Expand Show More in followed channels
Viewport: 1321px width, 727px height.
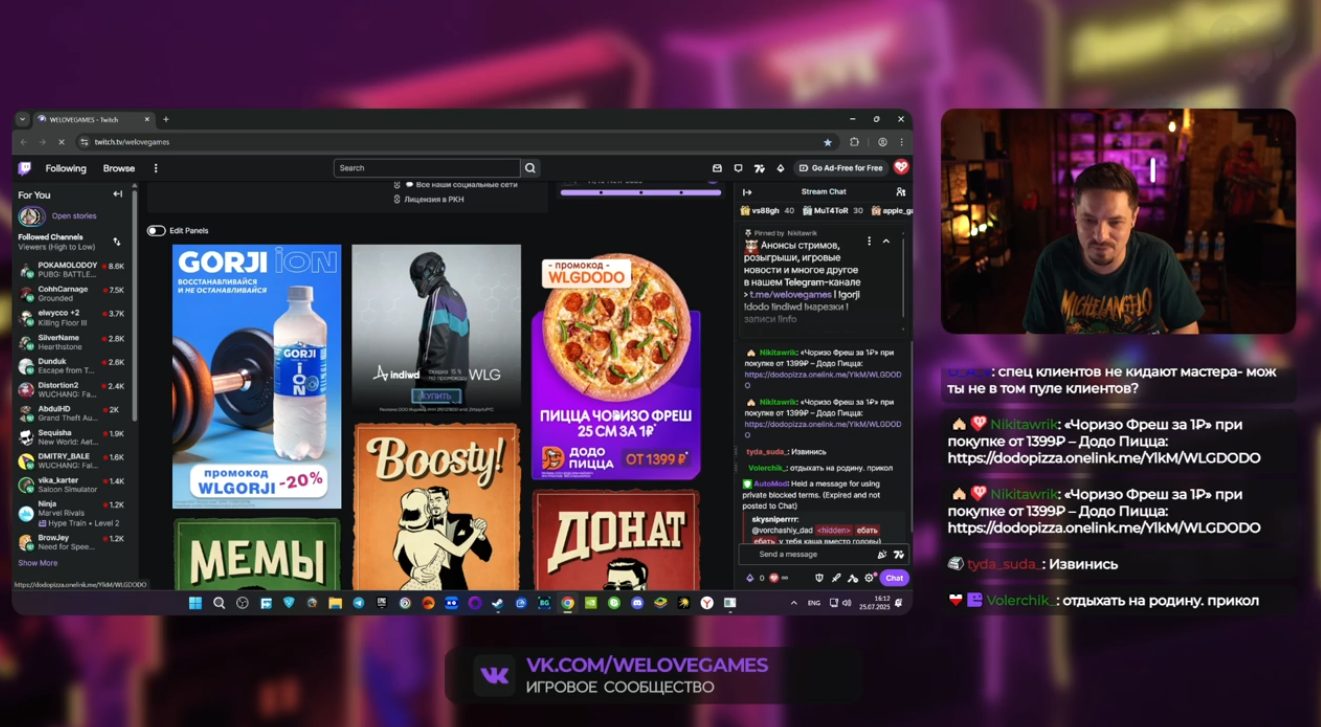(x=38, y=563)
